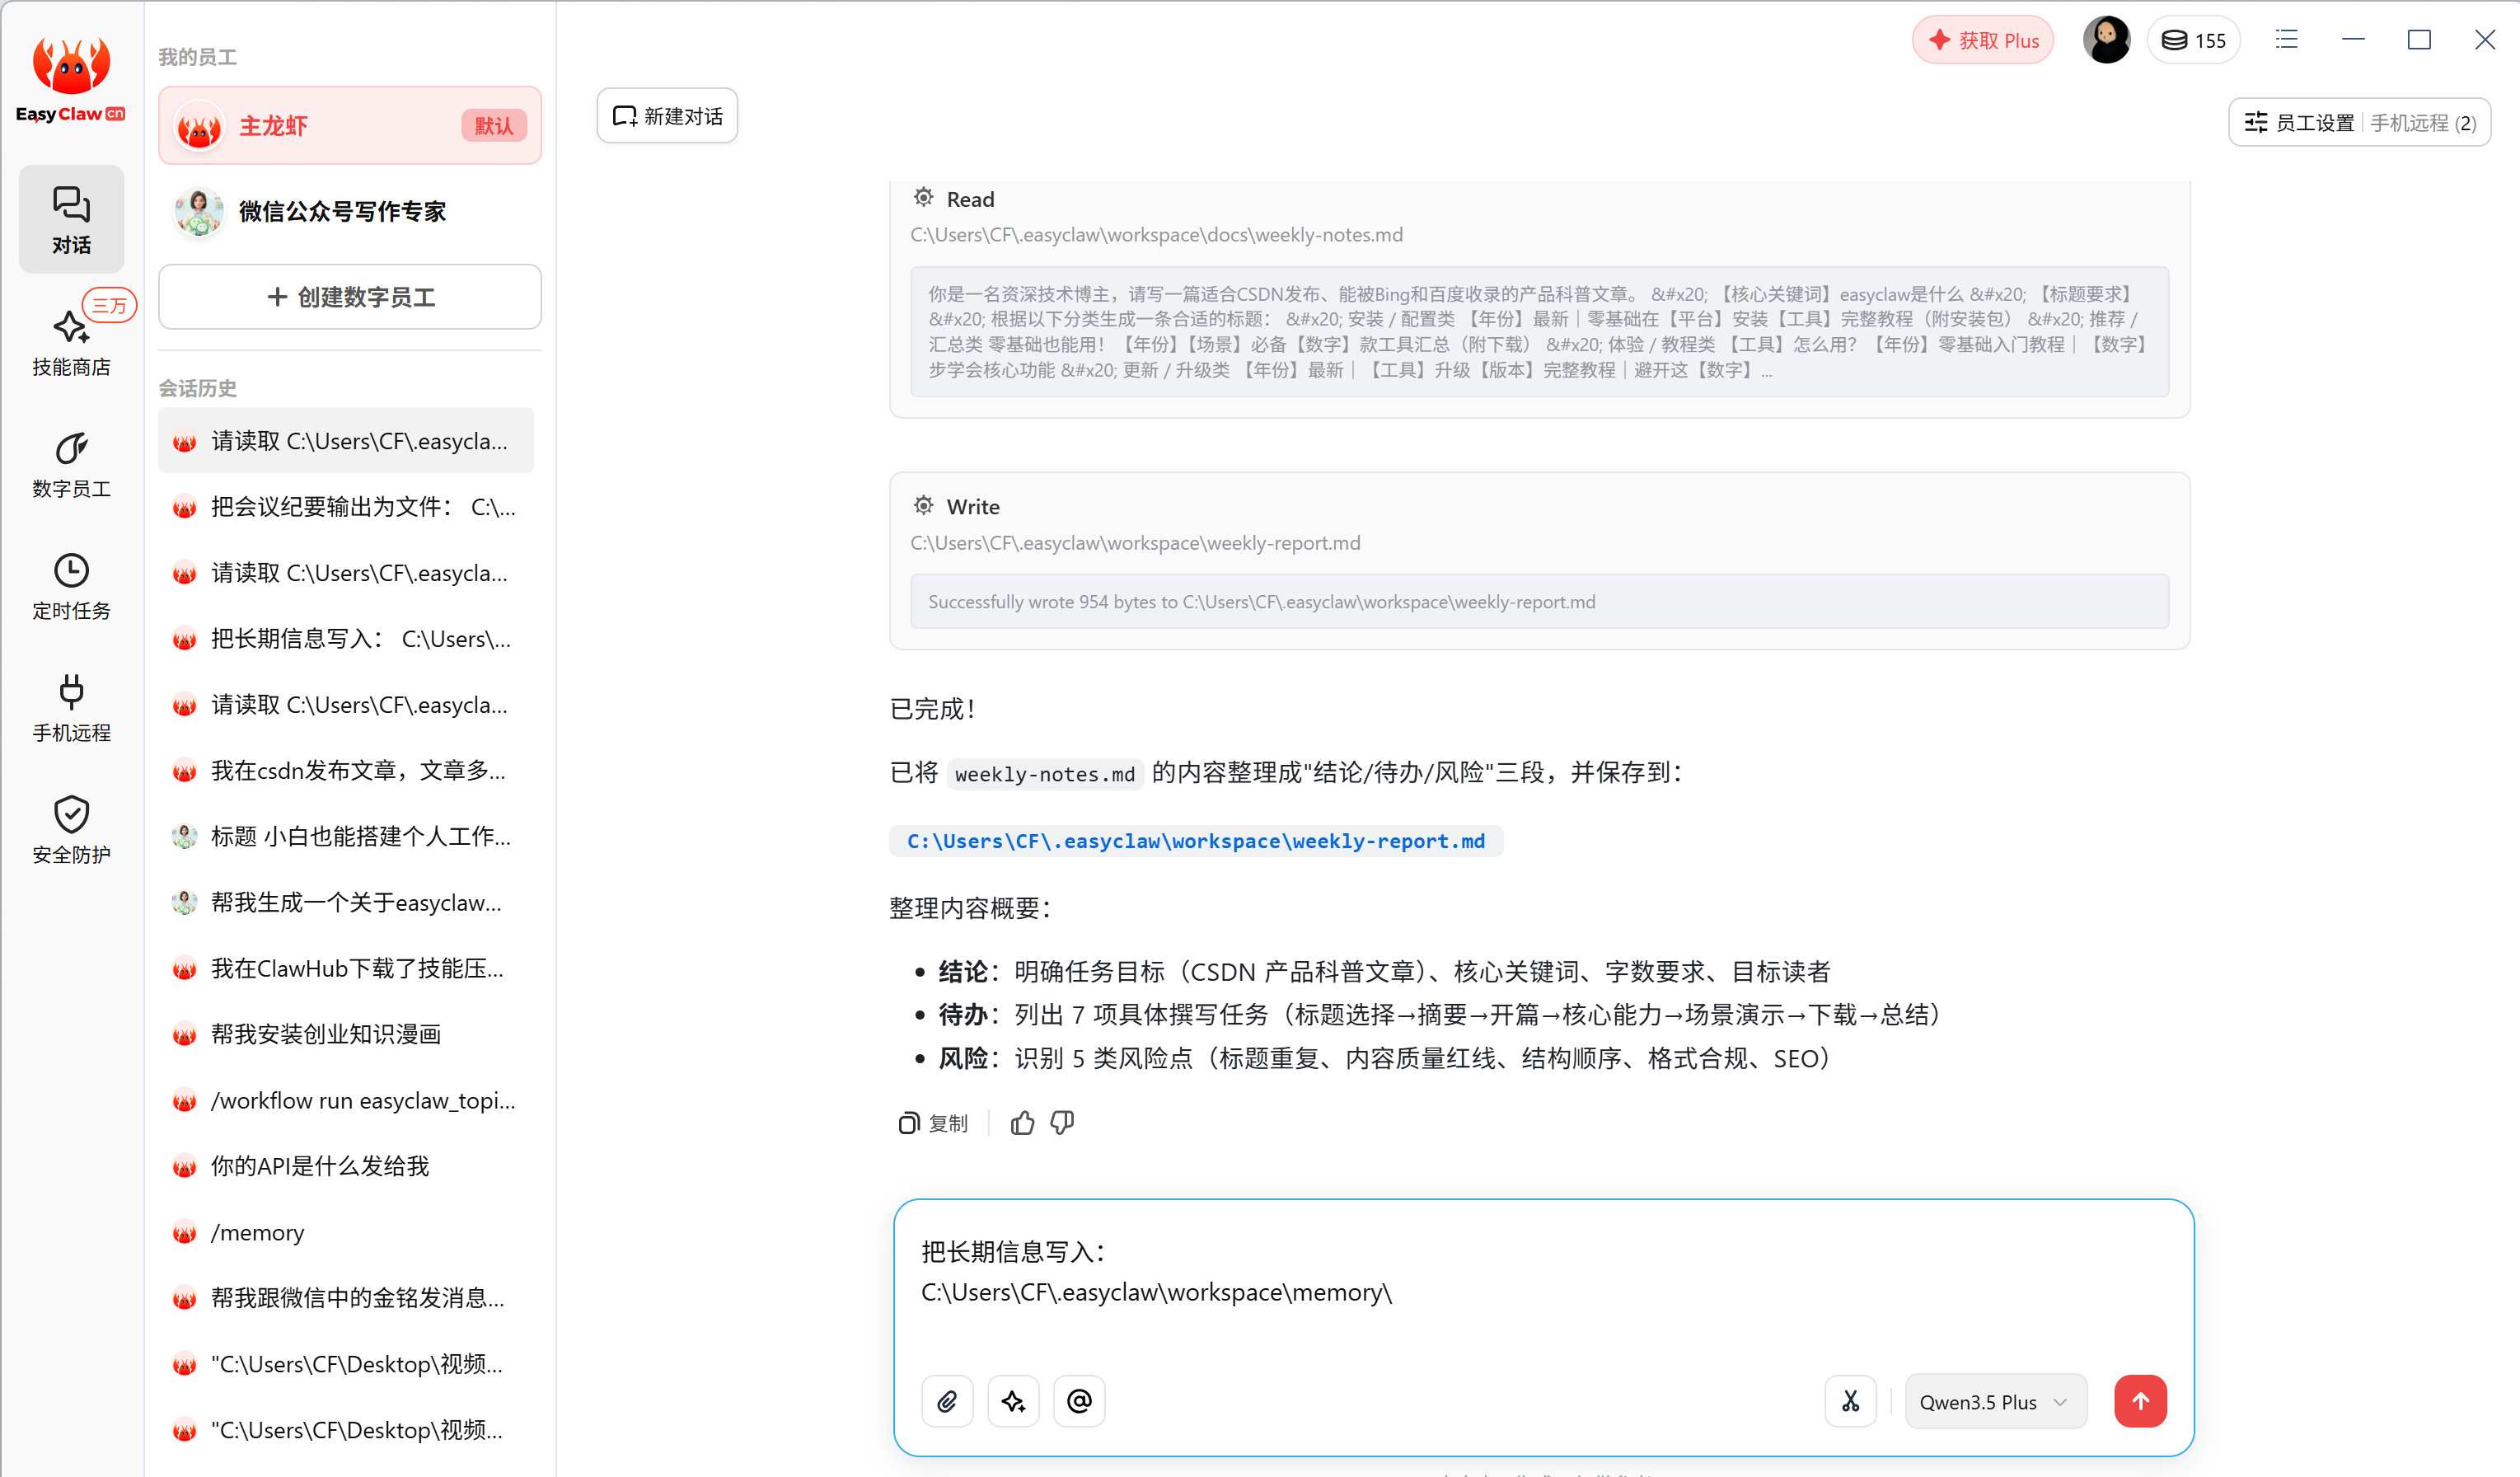This screenshot has width=2520, height=1477.
Task: Send the message with red arrow button
Action: tap(2140, 1401)
